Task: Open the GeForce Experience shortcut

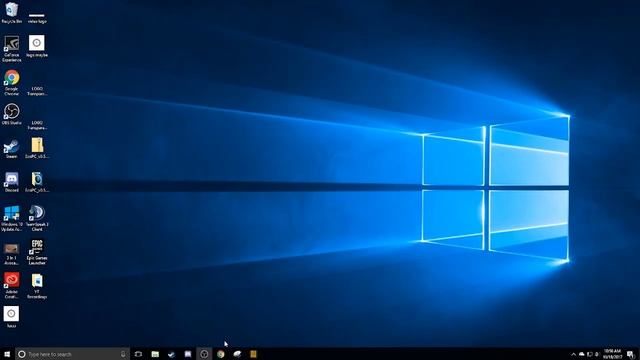Action: click(11, 49)
